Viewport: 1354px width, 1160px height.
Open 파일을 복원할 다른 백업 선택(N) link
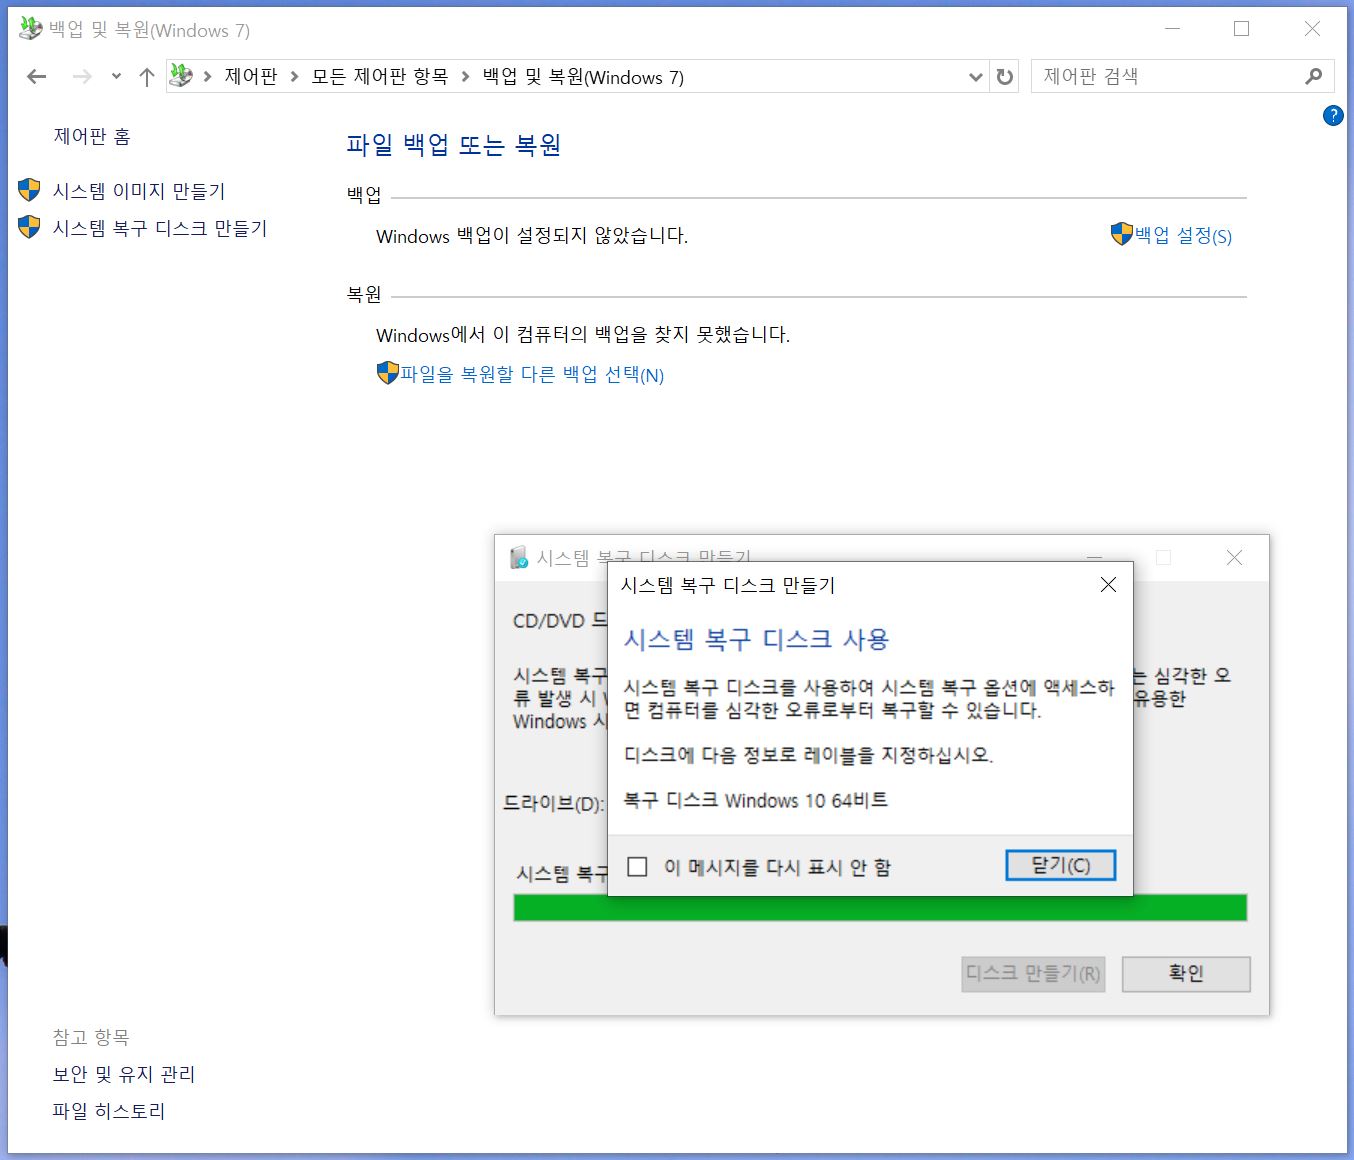coord(533,375)
